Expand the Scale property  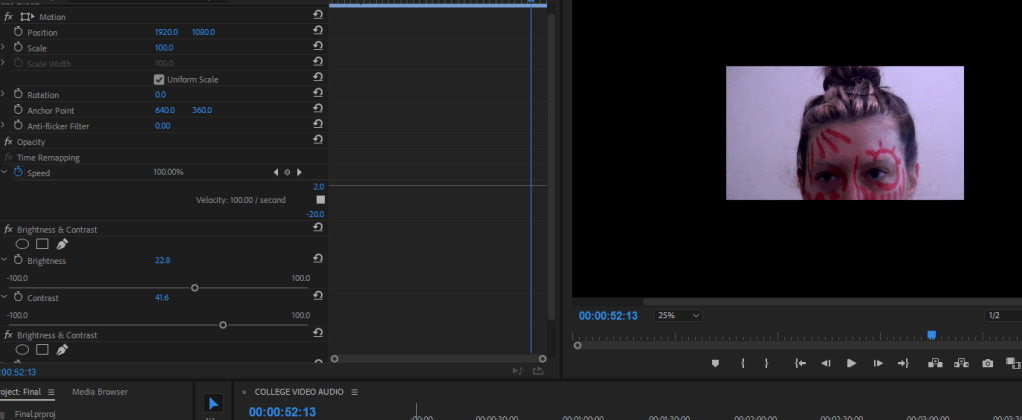[x=4, y=48]
